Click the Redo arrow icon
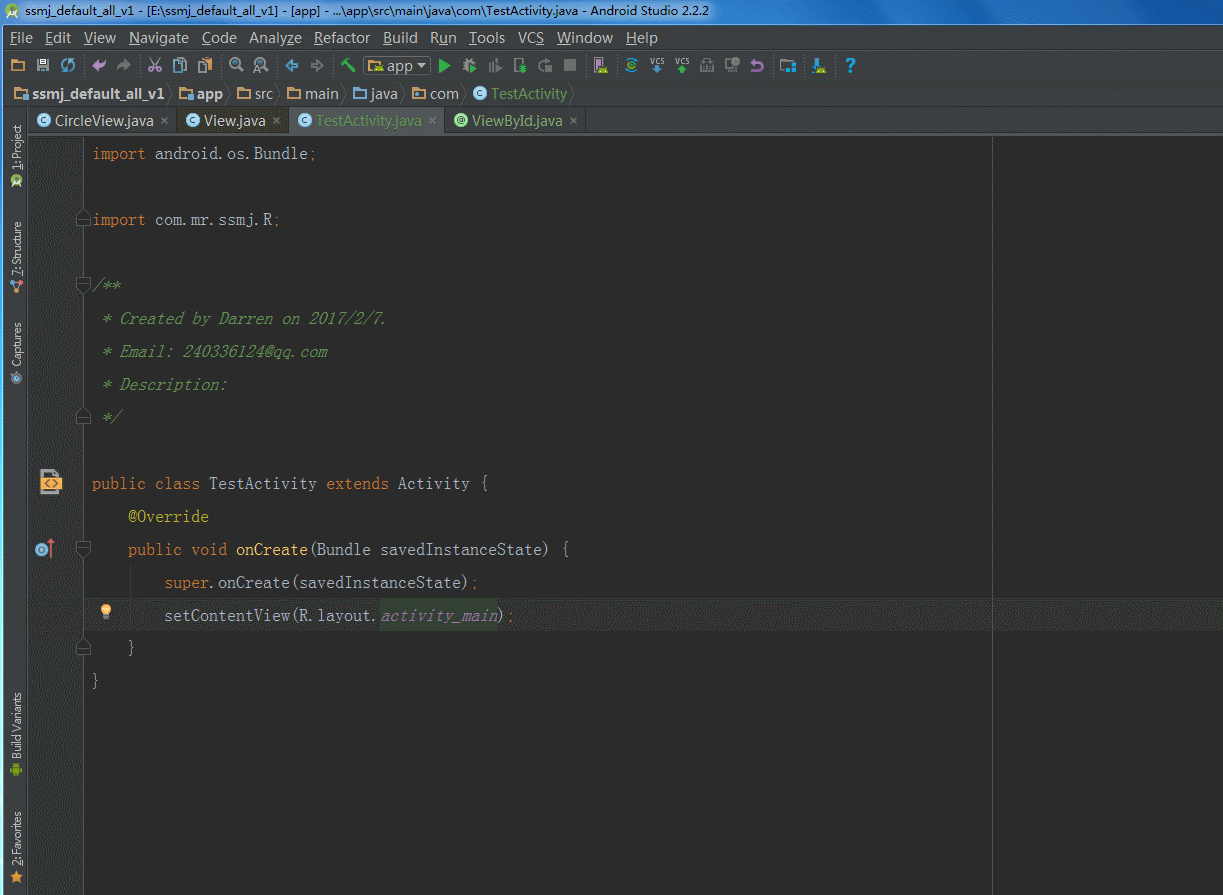1223x895 pixels. [x=124, y=65]
